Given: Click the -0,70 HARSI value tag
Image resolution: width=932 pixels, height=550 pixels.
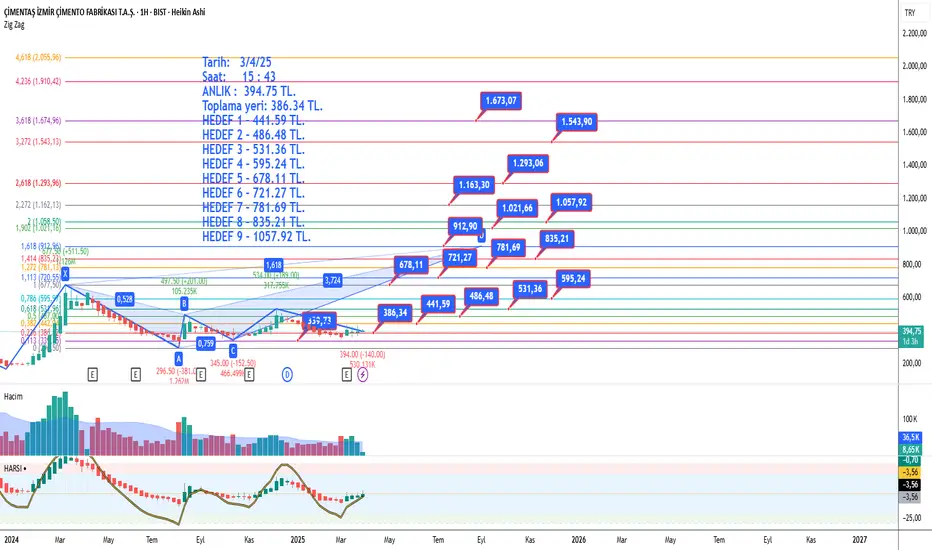Looking at the screenshot, I should click(x=911, y=460).
